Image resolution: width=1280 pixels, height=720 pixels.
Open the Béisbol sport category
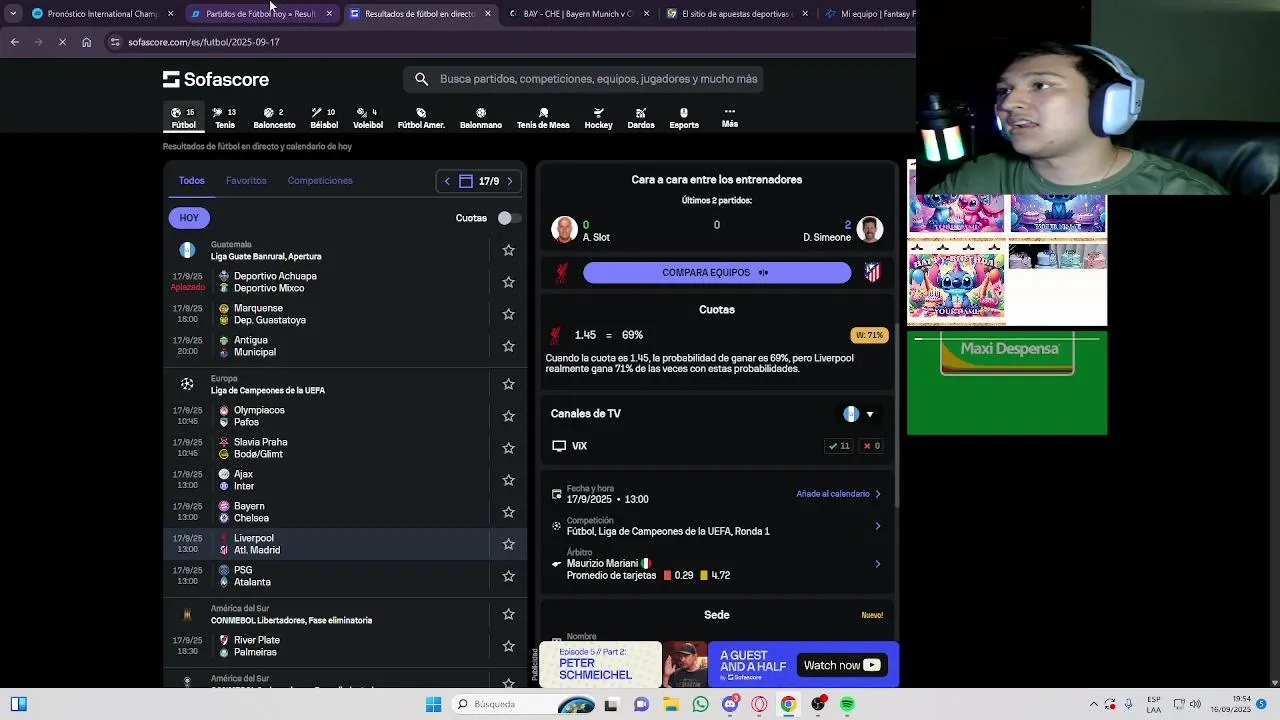click(324, 118)
